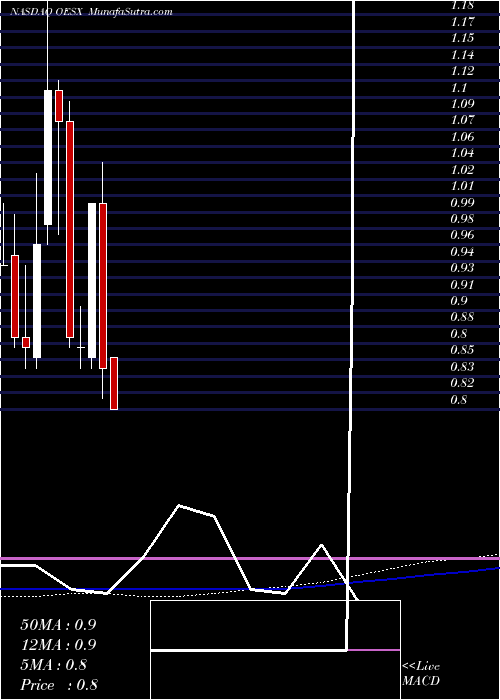This screenshot has width=500, height=700.
Task: Click the 0.93 price axis label
Action: click(x=462, y=268)
